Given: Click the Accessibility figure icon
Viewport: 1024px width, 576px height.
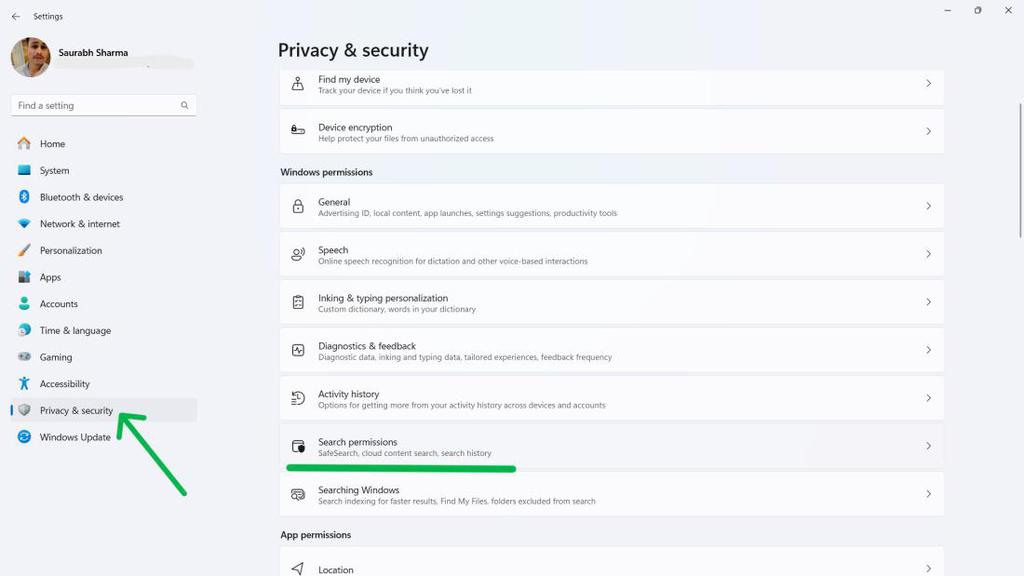Looking at the screenshot, I should tap(24, 384).
